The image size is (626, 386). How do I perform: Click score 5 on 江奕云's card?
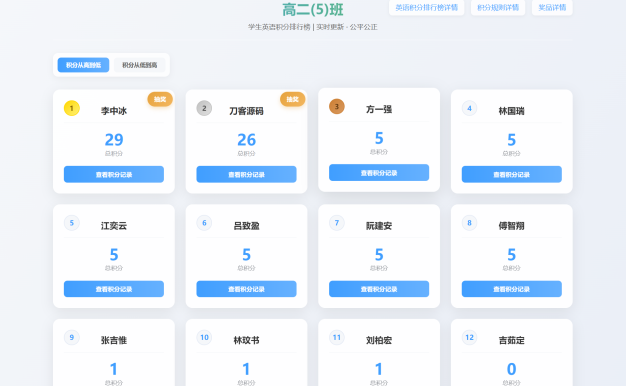[x=114, y=254]
